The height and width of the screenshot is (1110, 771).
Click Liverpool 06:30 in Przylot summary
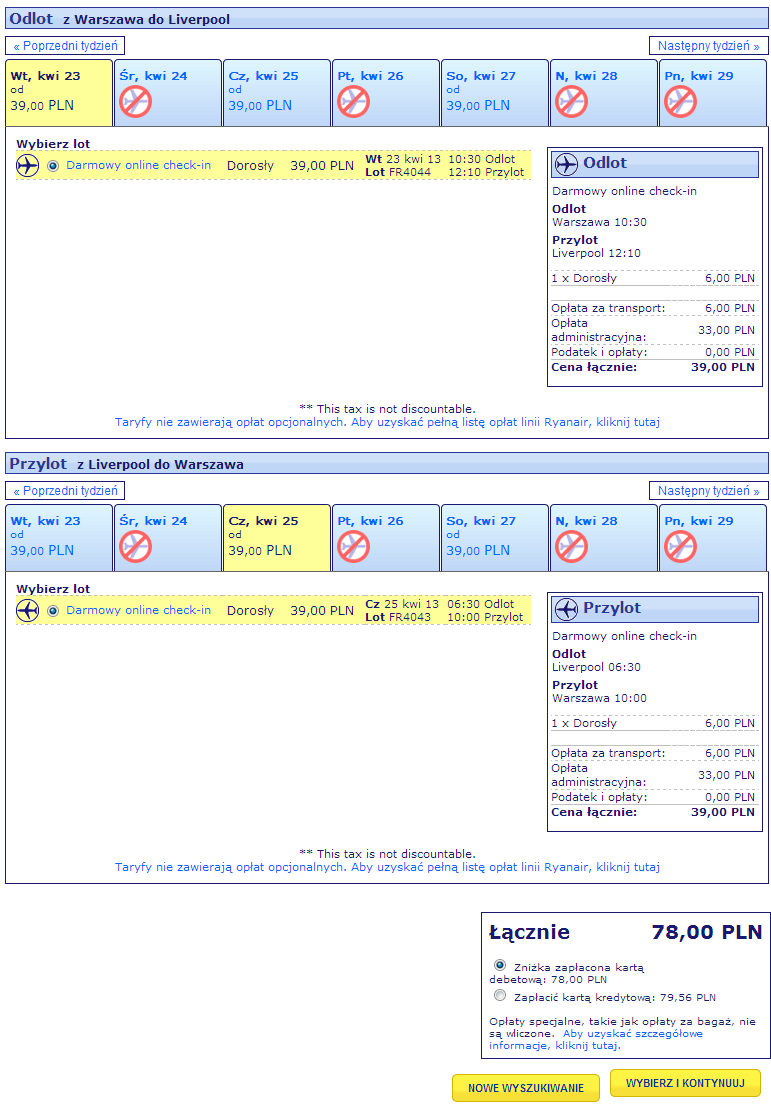(x=596, y=668)
